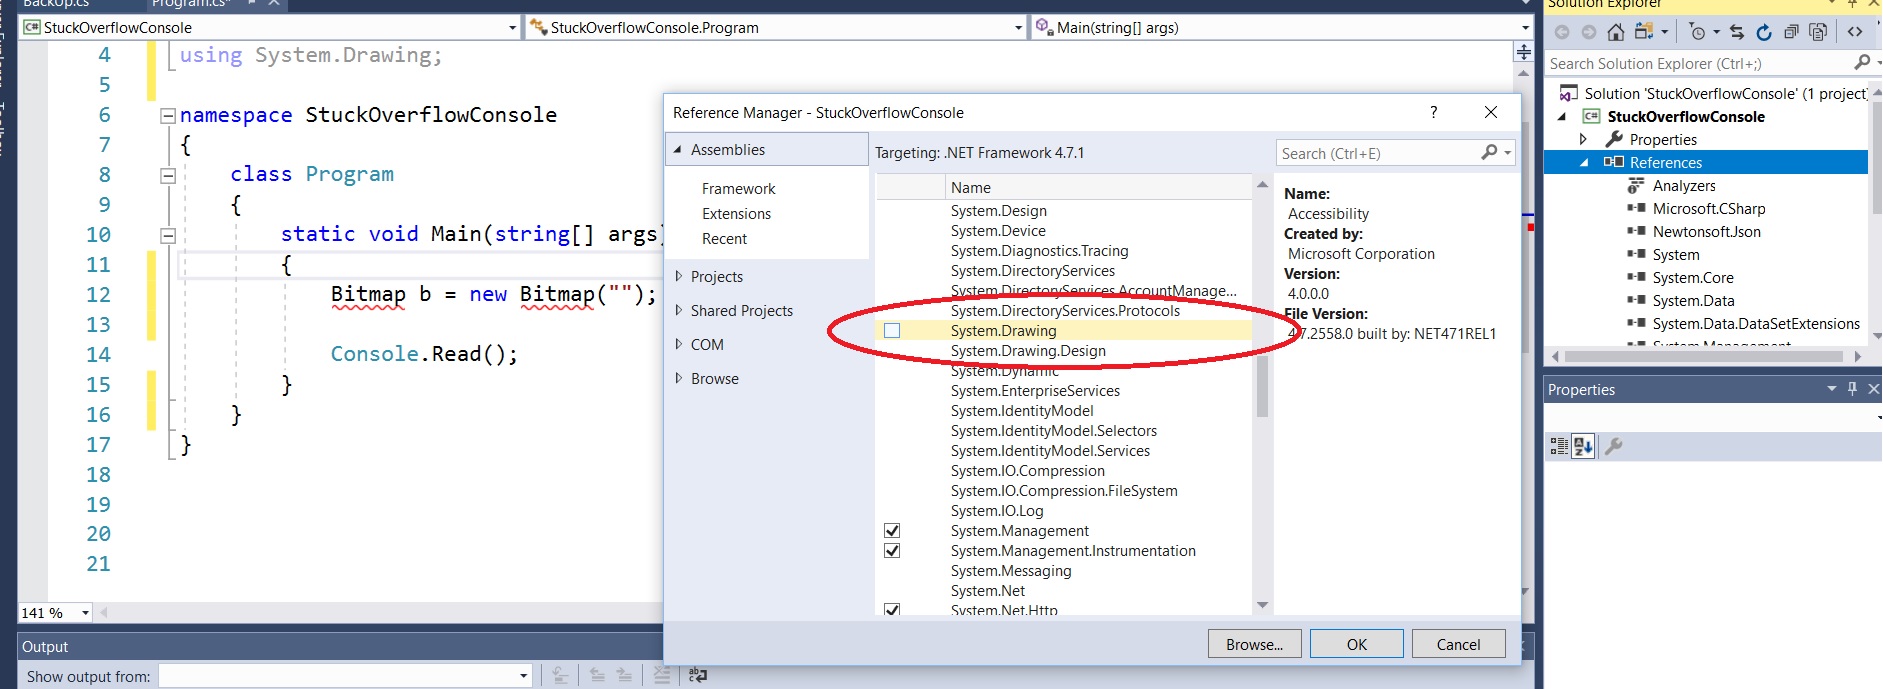Image resolution: width=1883 pixels, height=689 pixels.
Task: Uncheck System.Management.Instrumentation checkbox
Action: pos(892,551)
